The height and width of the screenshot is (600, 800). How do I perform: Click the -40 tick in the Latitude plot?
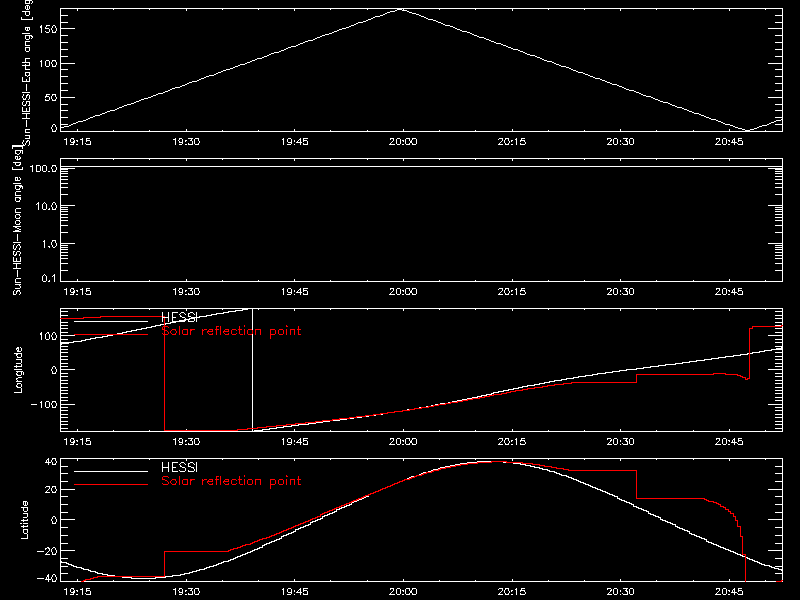click(47, 579)
